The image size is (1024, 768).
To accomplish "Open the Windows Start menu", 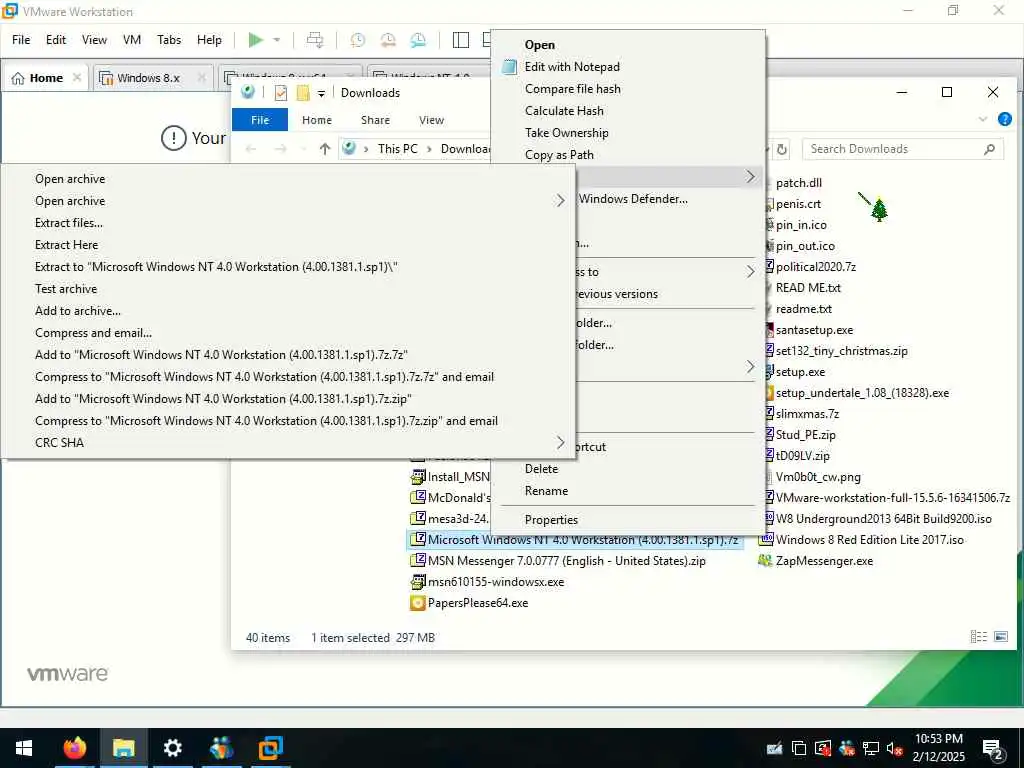I will pos(24,748).
